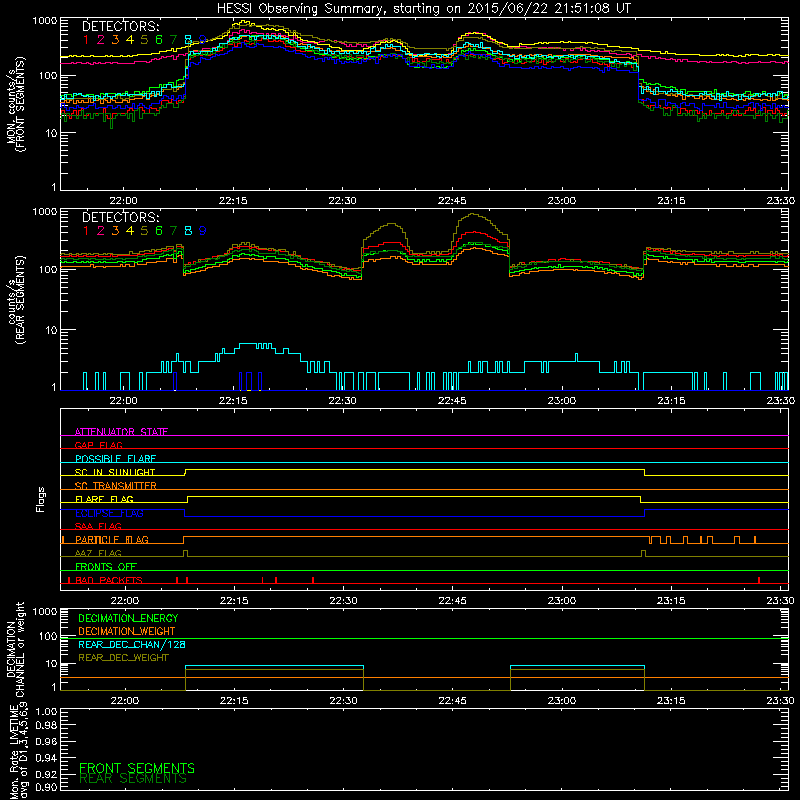Click the SC IN SUNLIGHT flag label
Screen dimensions: 800x800
coord(115,472)
